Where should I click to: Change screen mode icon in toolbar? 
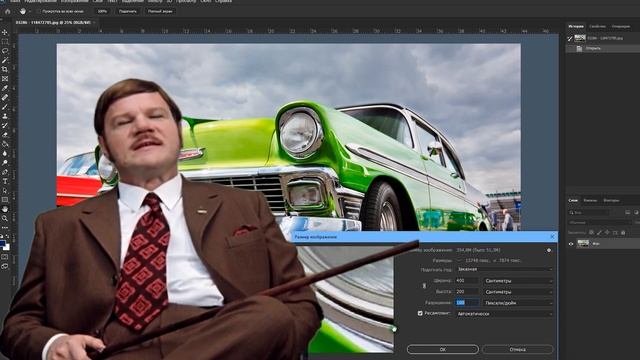click(5, 267)
